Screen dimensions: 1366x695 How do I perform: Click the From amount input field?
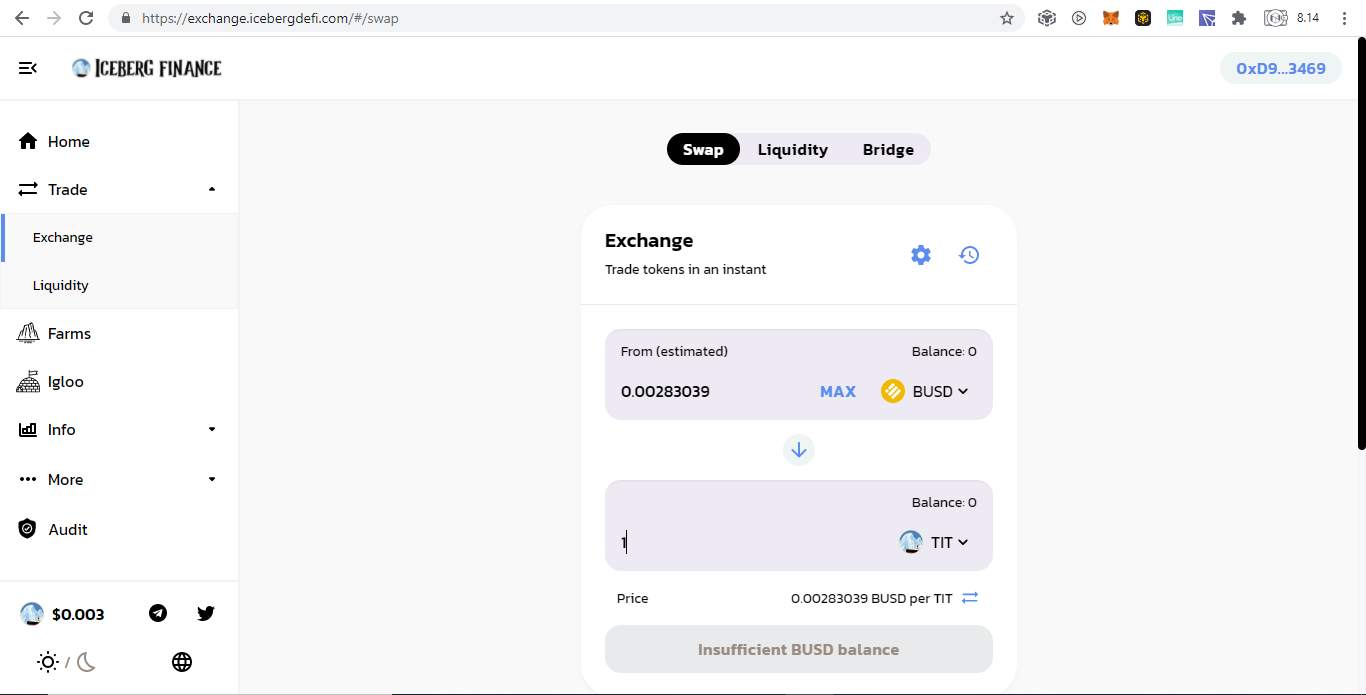[713, 392]
